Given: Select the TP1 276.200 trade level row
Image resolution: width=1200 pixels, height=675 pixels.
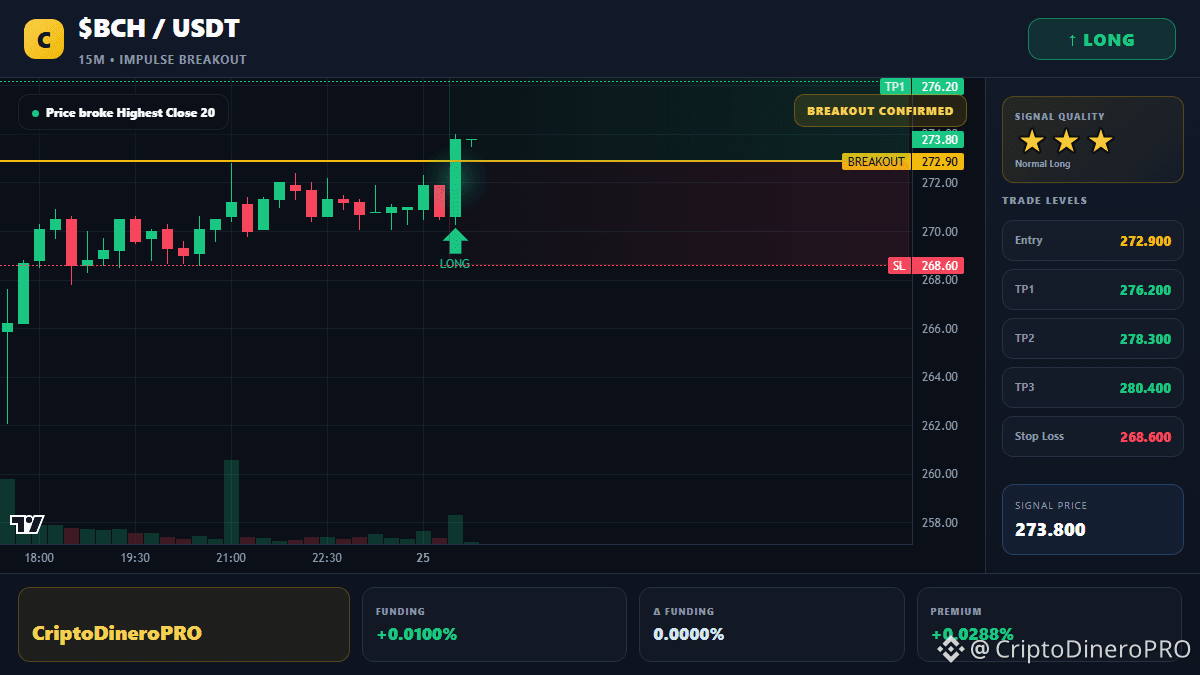Looking at the screenshot, I should (x=1093, y=290).
